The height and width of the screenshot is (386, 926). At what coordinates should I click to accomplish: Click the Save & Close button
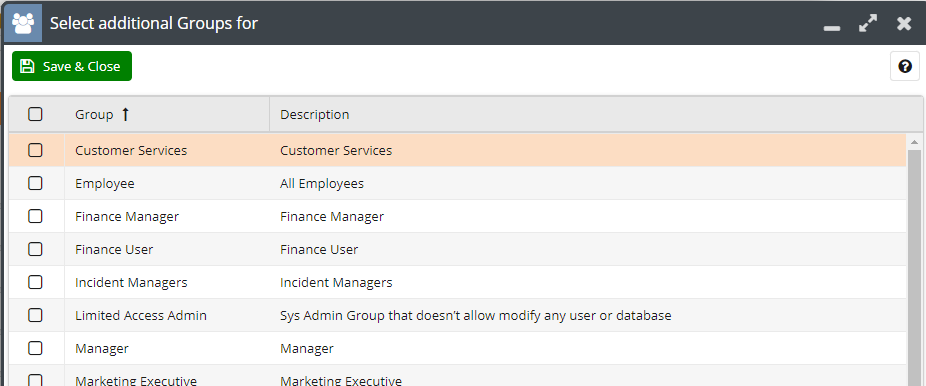click(x=72, y=66)
